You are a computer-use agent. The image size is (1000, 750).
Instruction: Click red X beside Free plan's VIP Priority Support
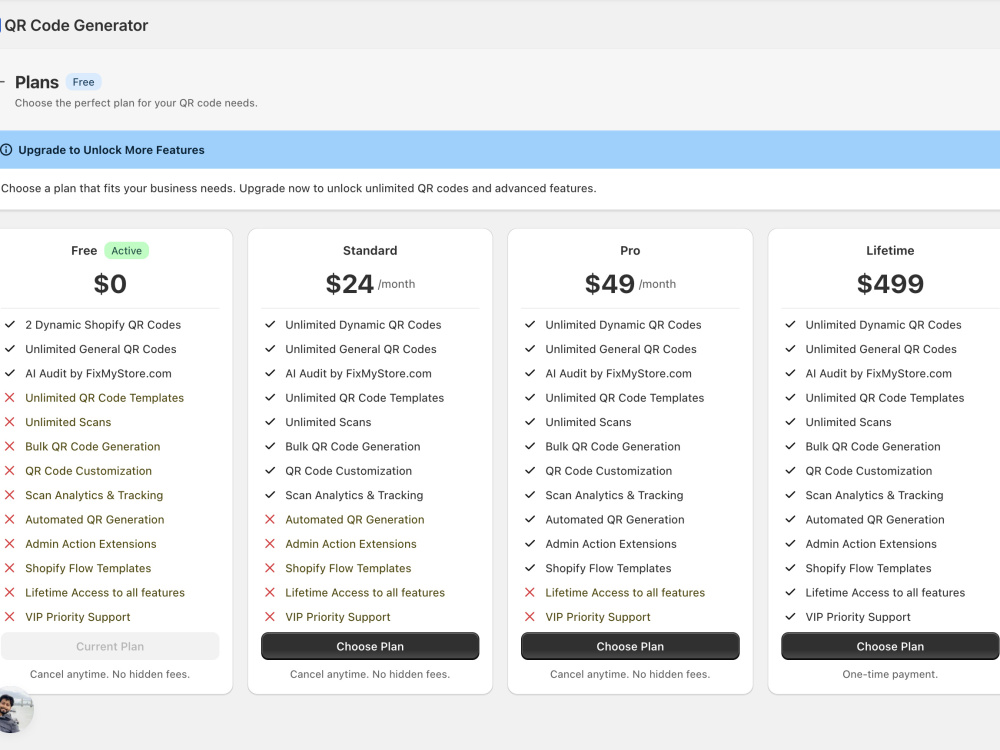coord(10,617)
